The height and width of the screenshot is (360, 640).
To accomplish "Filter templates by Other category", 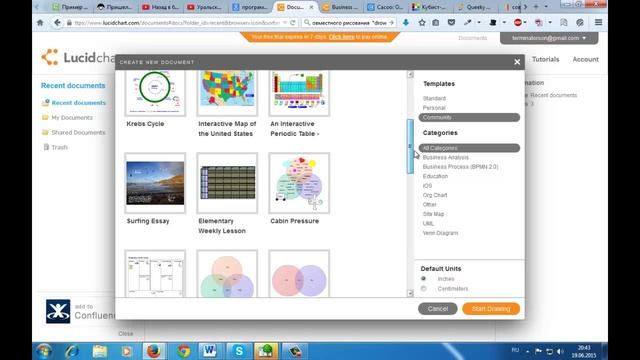I will click(x=429, y=204).
